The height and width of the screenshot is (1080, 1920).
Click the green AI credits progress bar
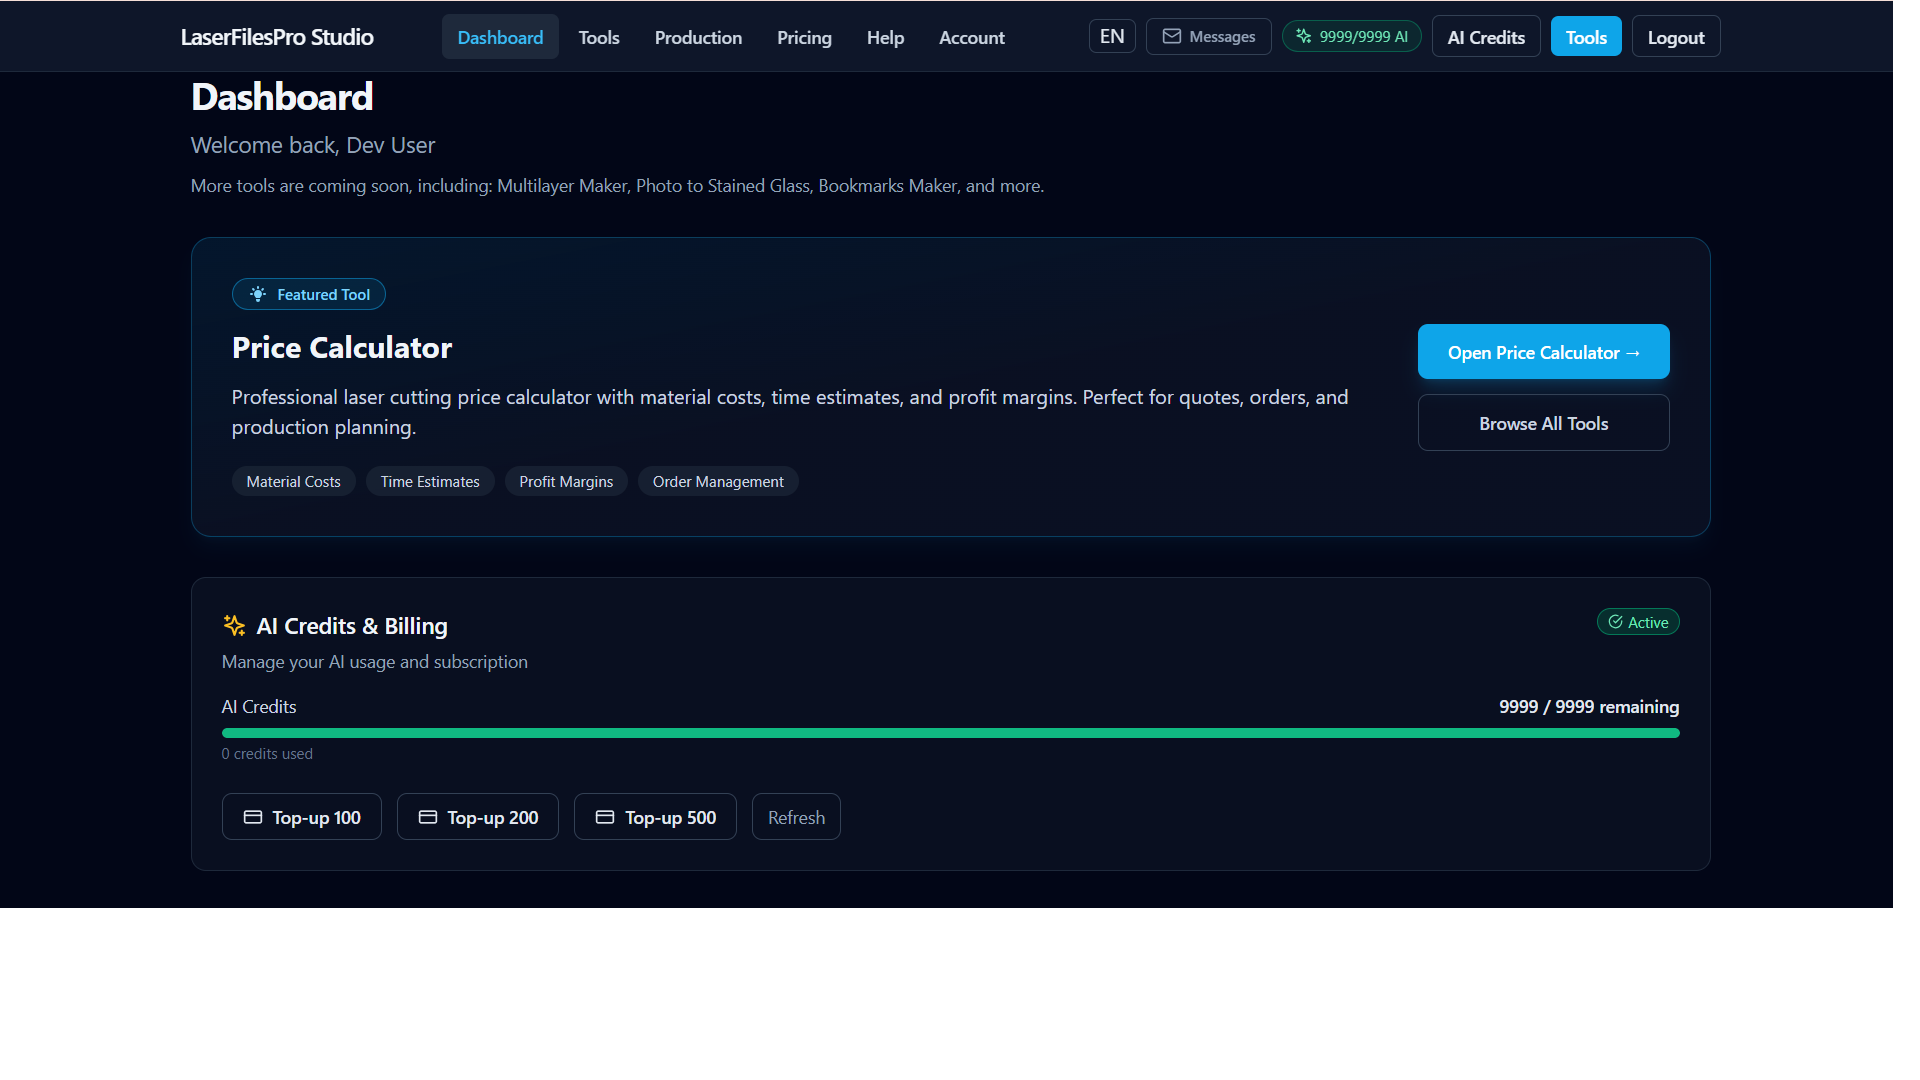[950, 733]
